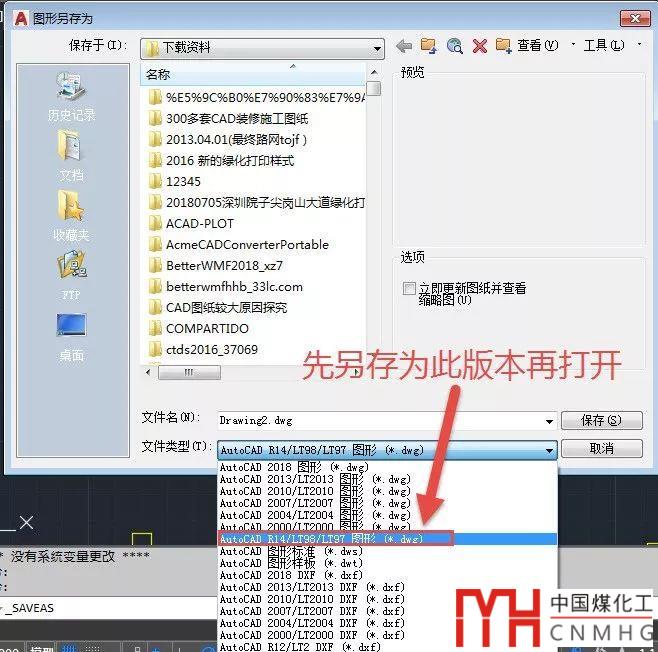Image resolution: width=658 pixels, height=652 pixels.
Task: Open the ACAD-PLOT folder
Action: [x=191, y=224]
